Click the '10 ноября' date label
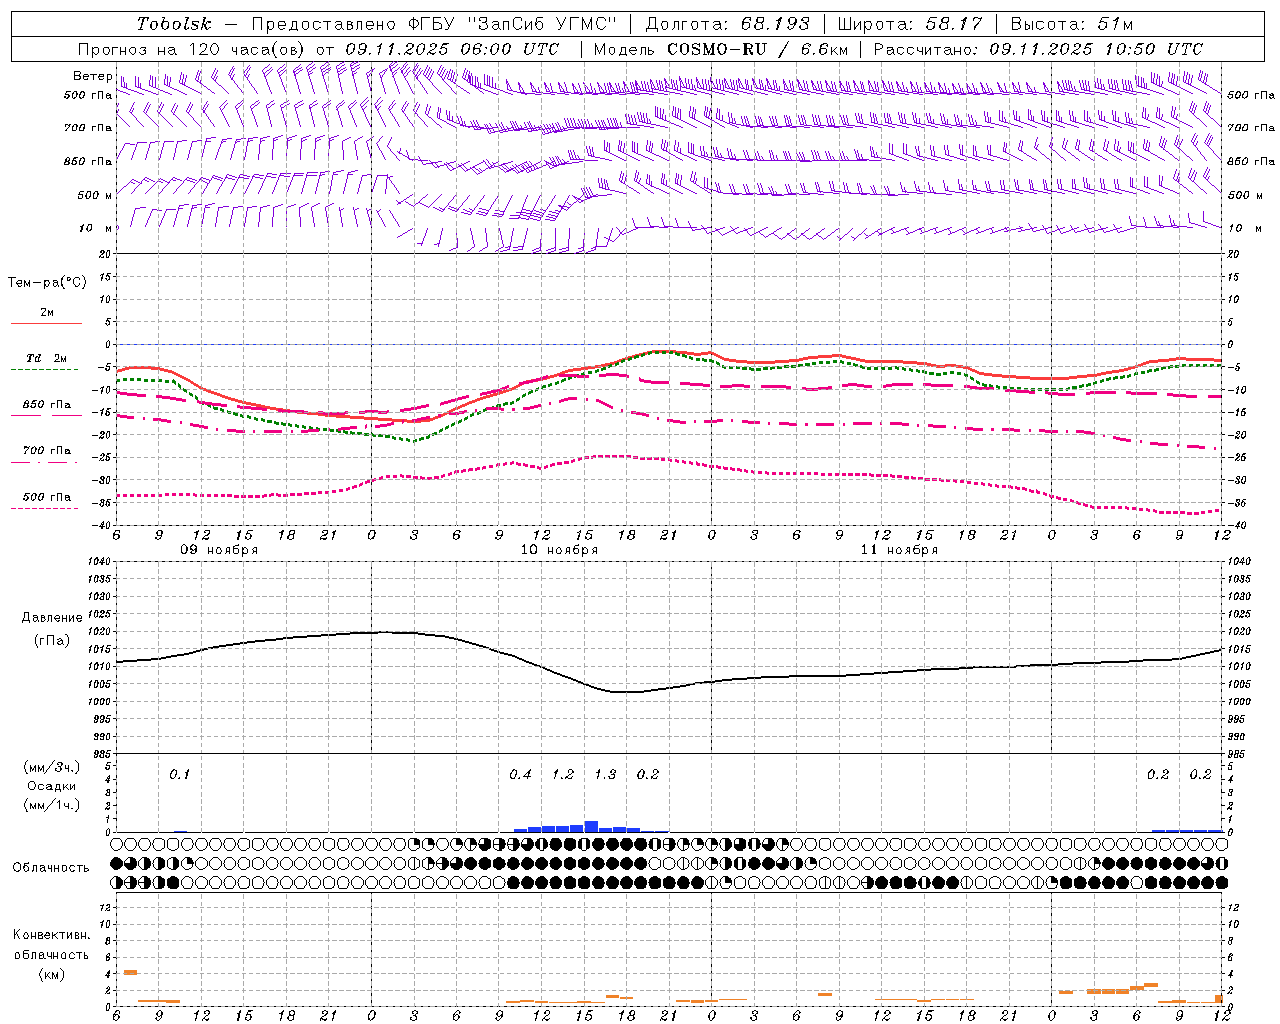The image size is (1280, 1024). [x=559, y=550]
